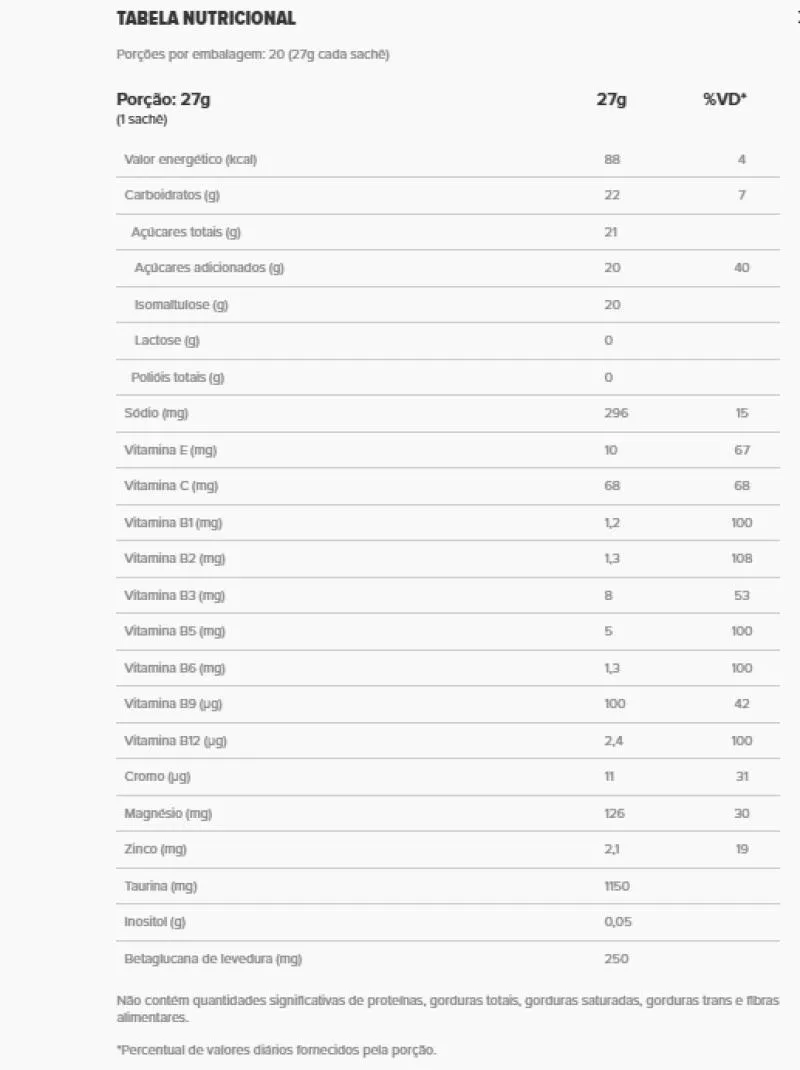Click the Vitamina C (mg) label
Viewport: 800px width, 1070px height.
coord(170,486)
